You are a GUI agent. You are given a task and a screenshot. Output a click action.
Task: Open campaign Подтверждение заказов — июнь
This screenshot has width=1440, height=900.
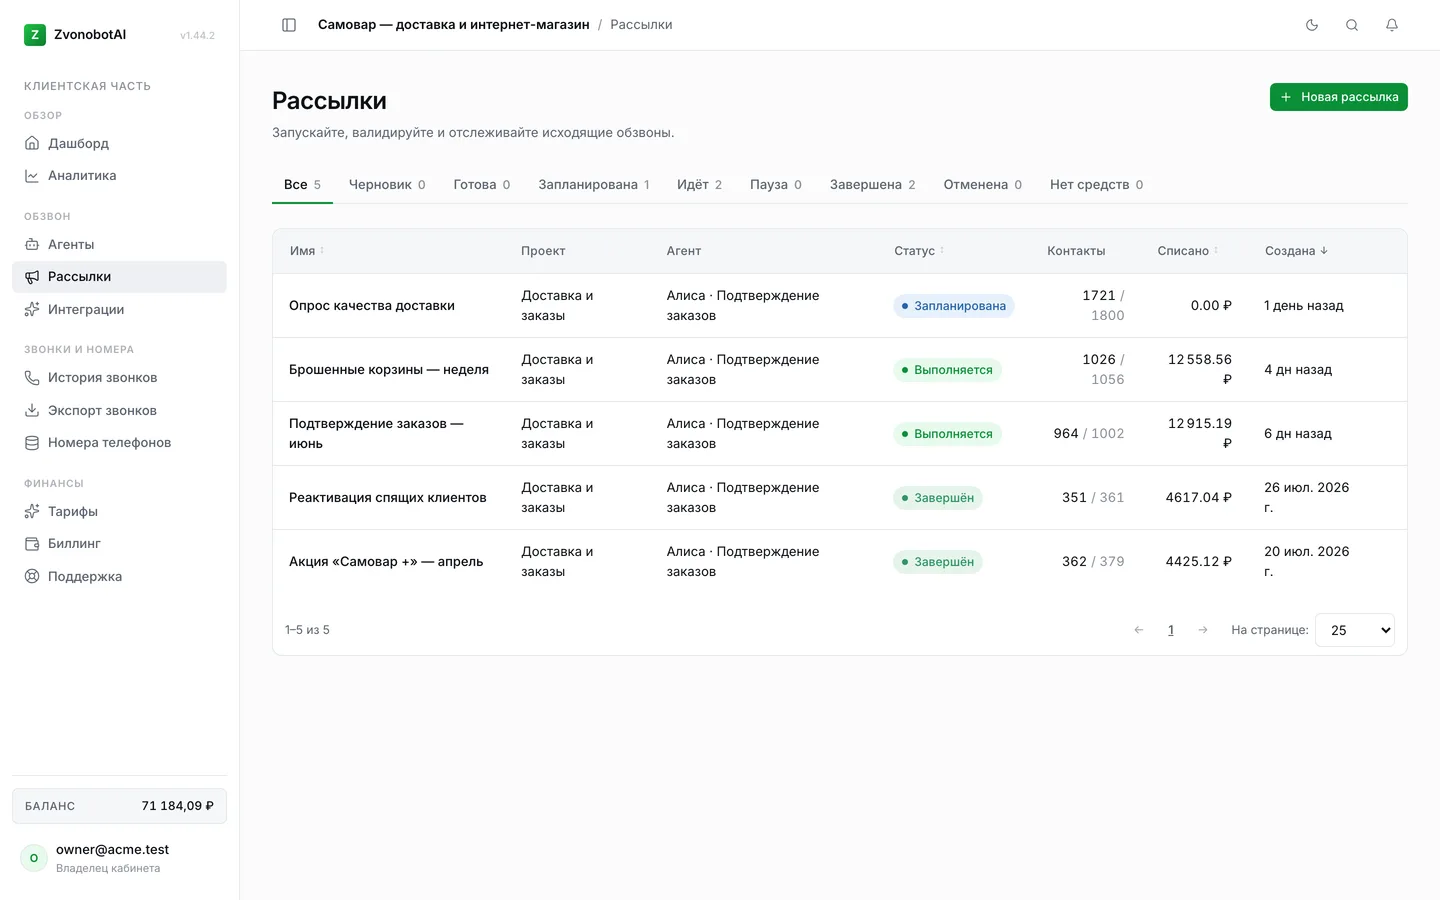376,434
